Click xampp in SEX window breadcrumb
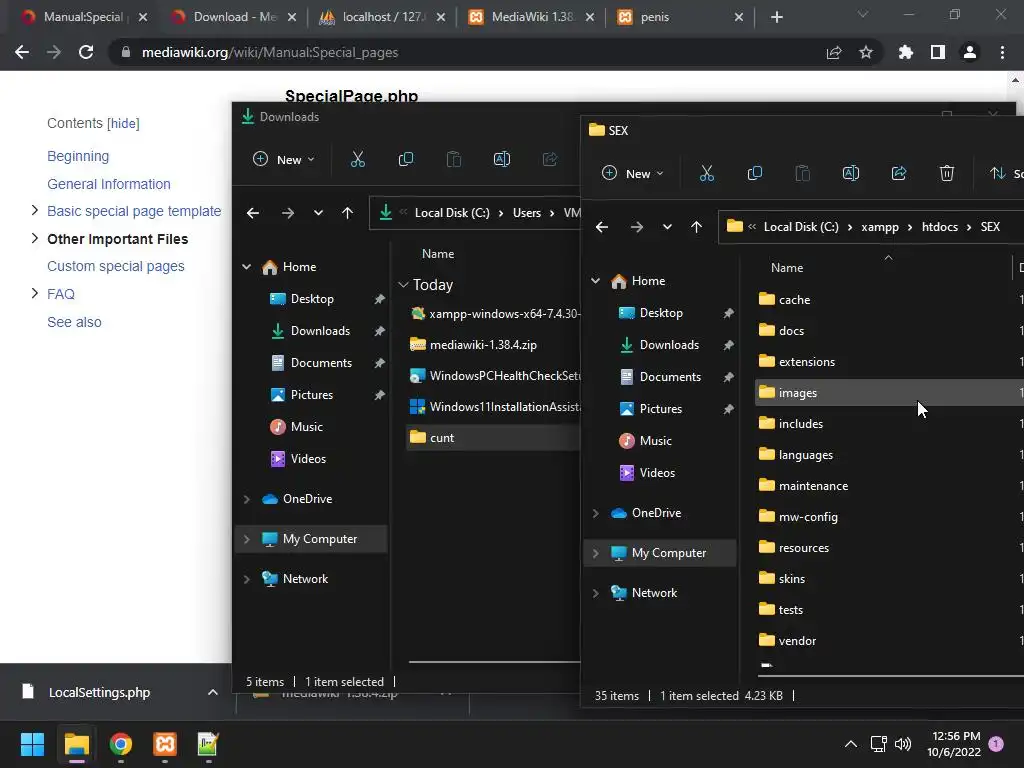Screen dimensions: 1024x768 (879, 227)
